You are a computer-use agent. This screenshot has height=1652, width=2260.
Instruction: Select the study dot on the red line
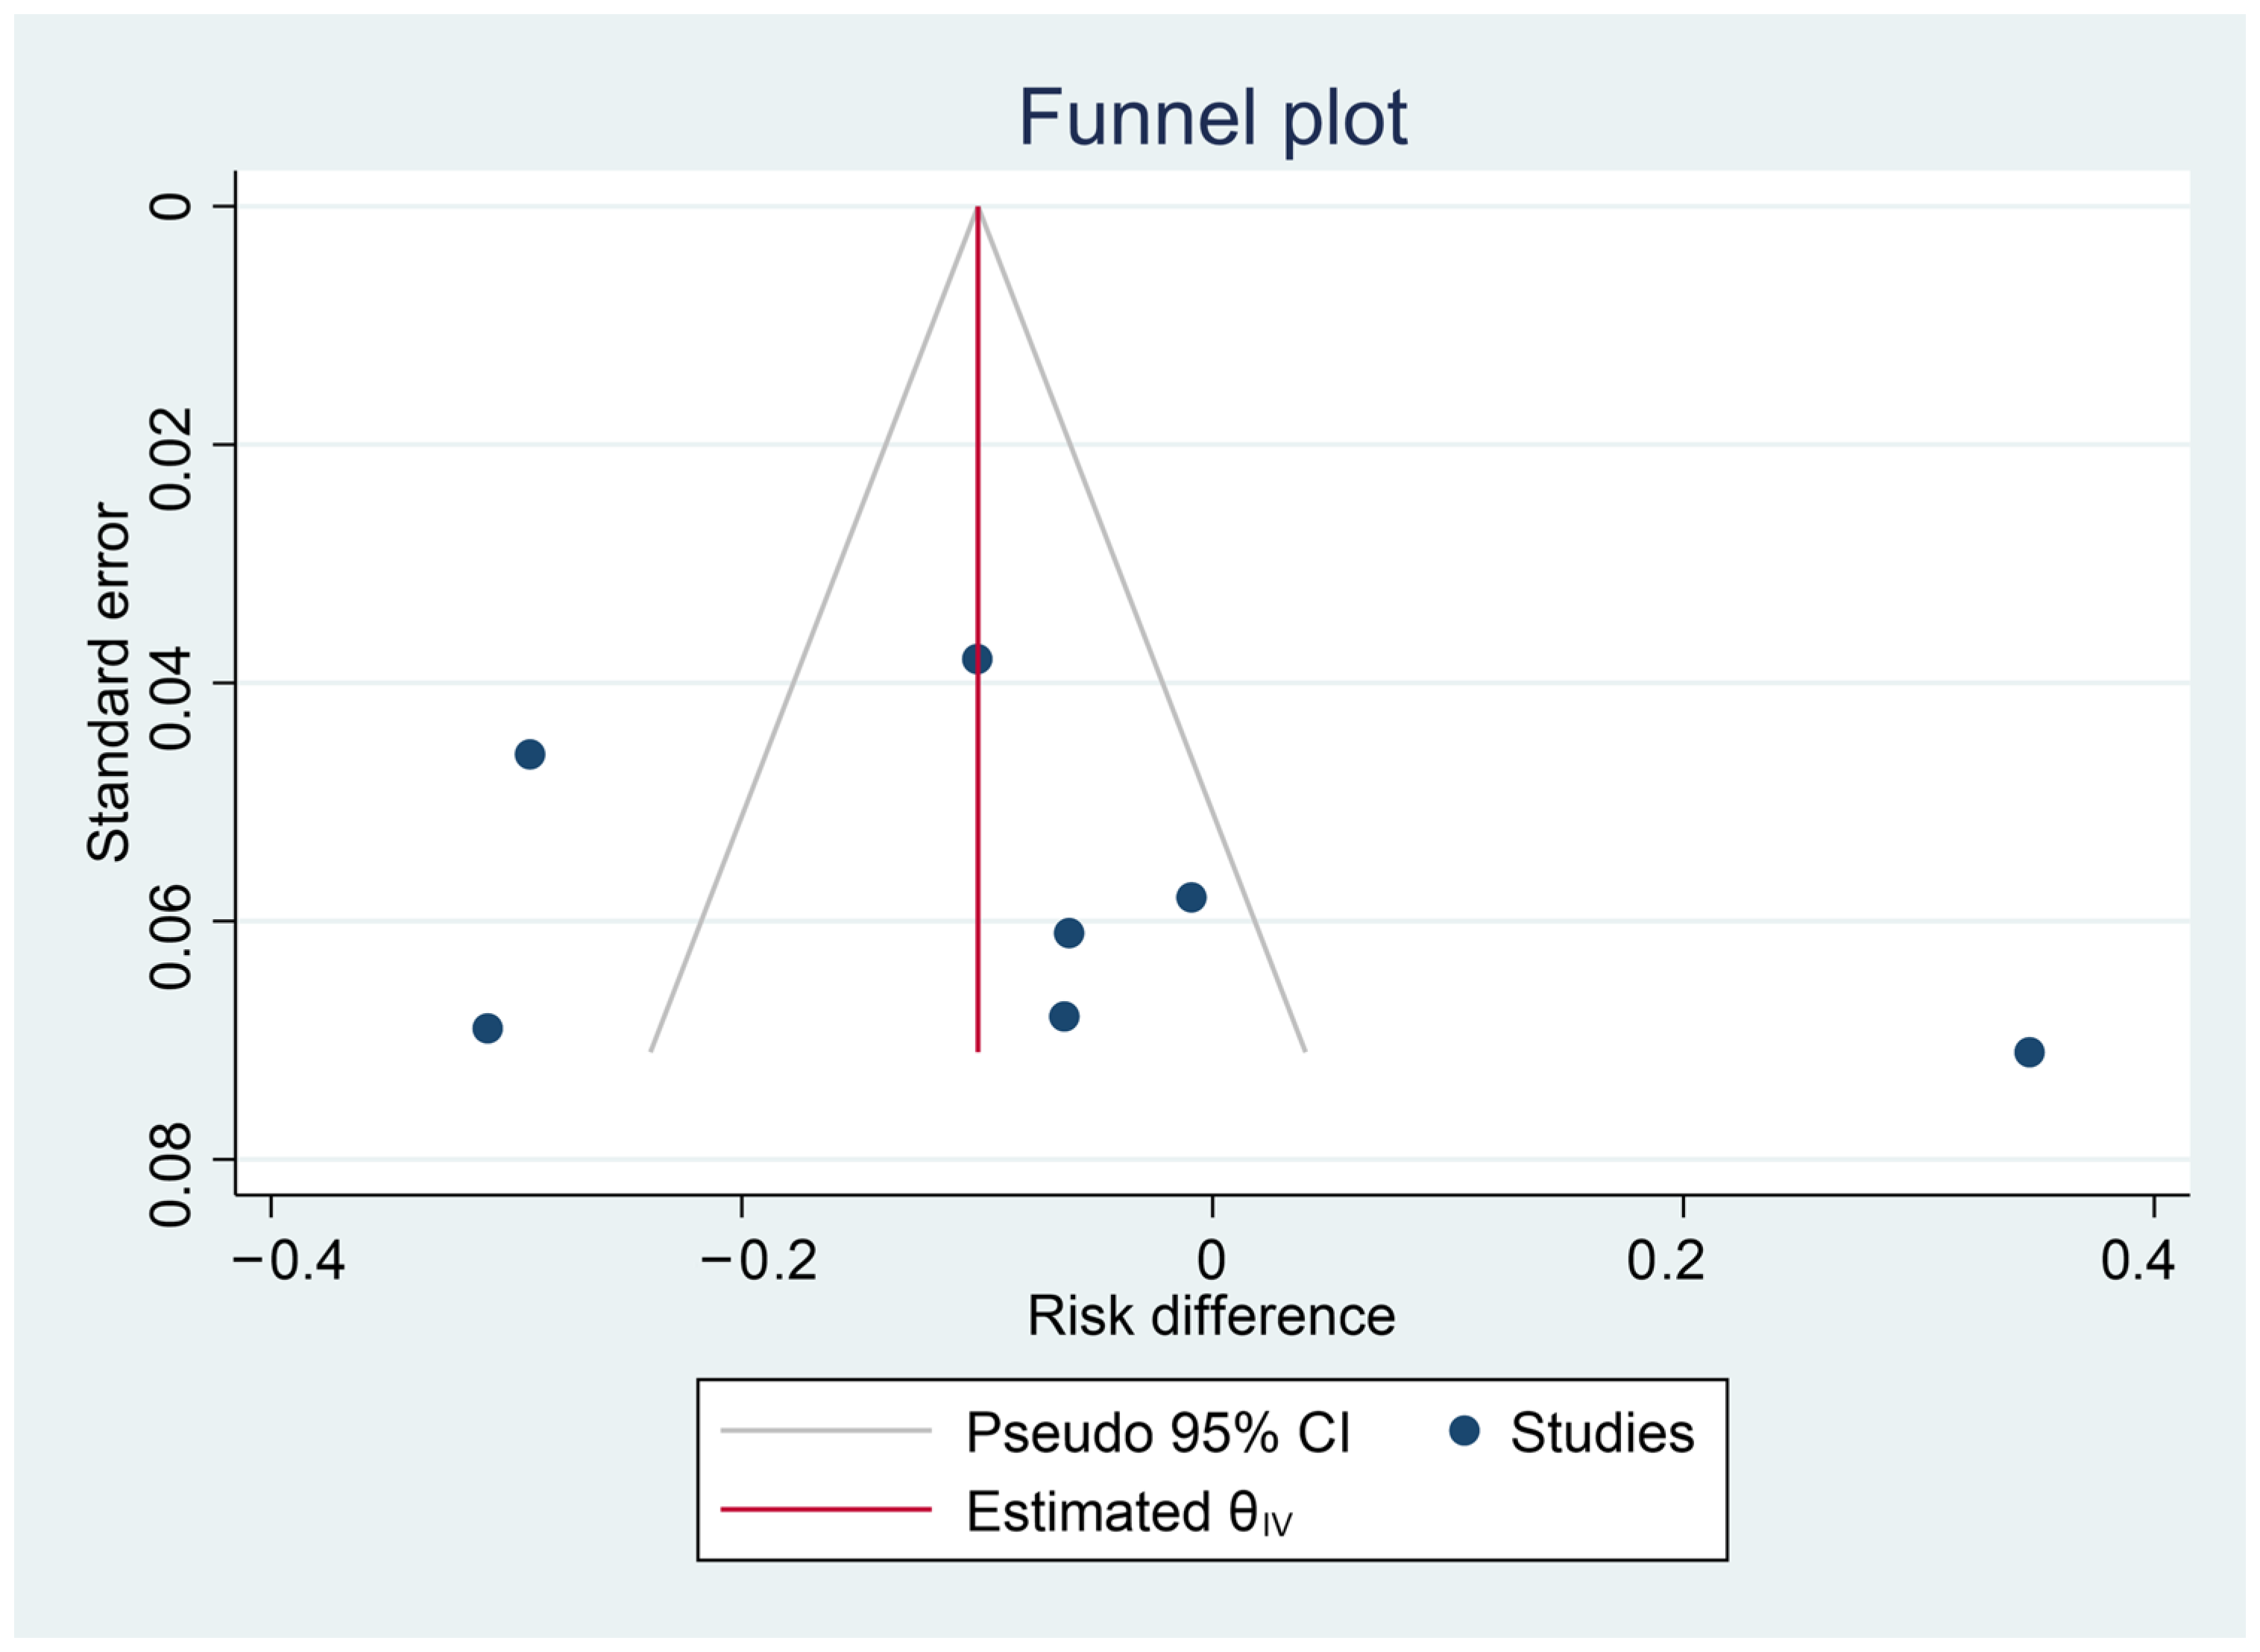(x=977, y=659)
